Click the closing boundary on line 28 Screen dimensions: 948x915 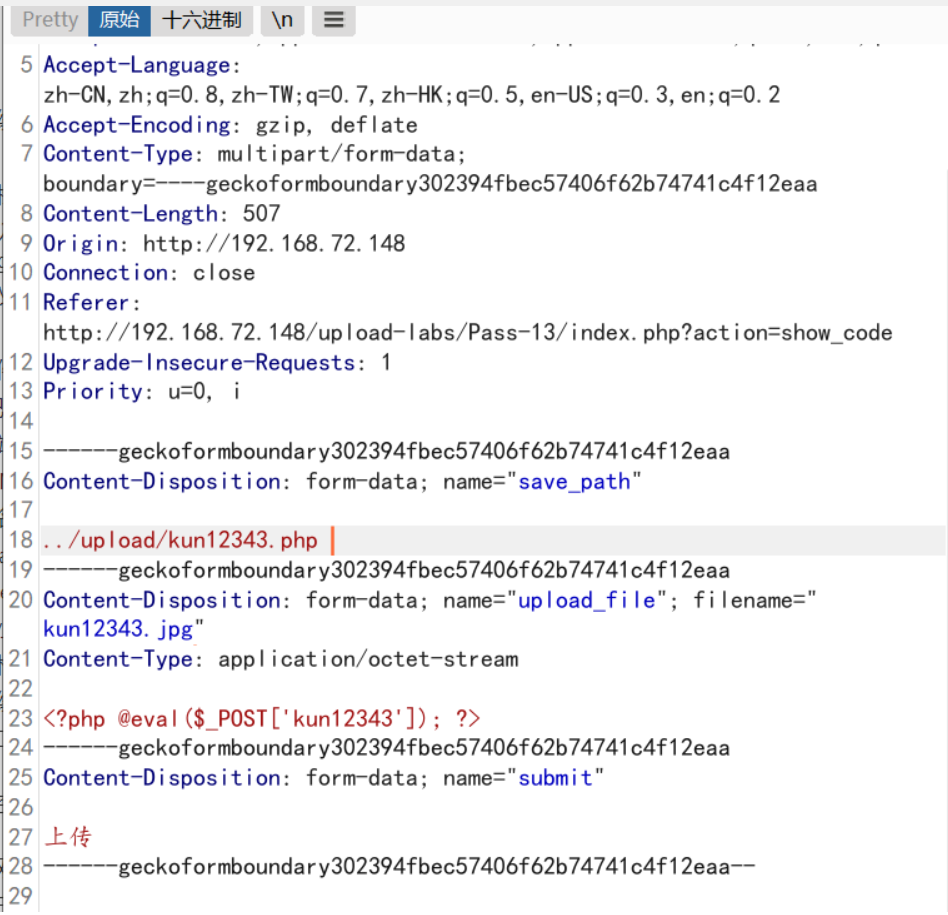tap(399, 867)
